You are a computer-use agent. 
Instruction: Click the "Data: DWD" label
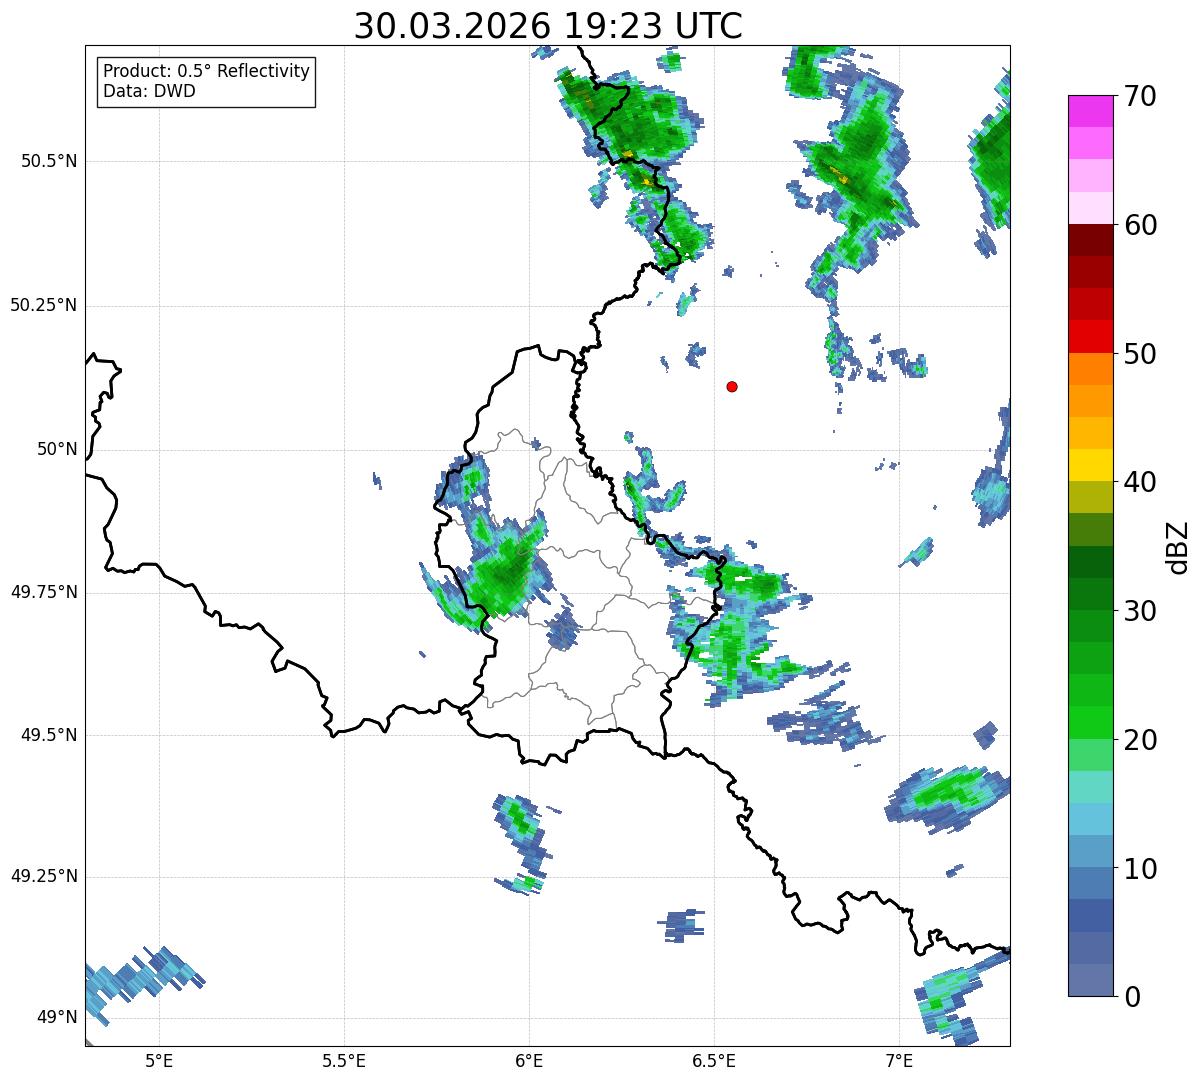tap(149, 91)
